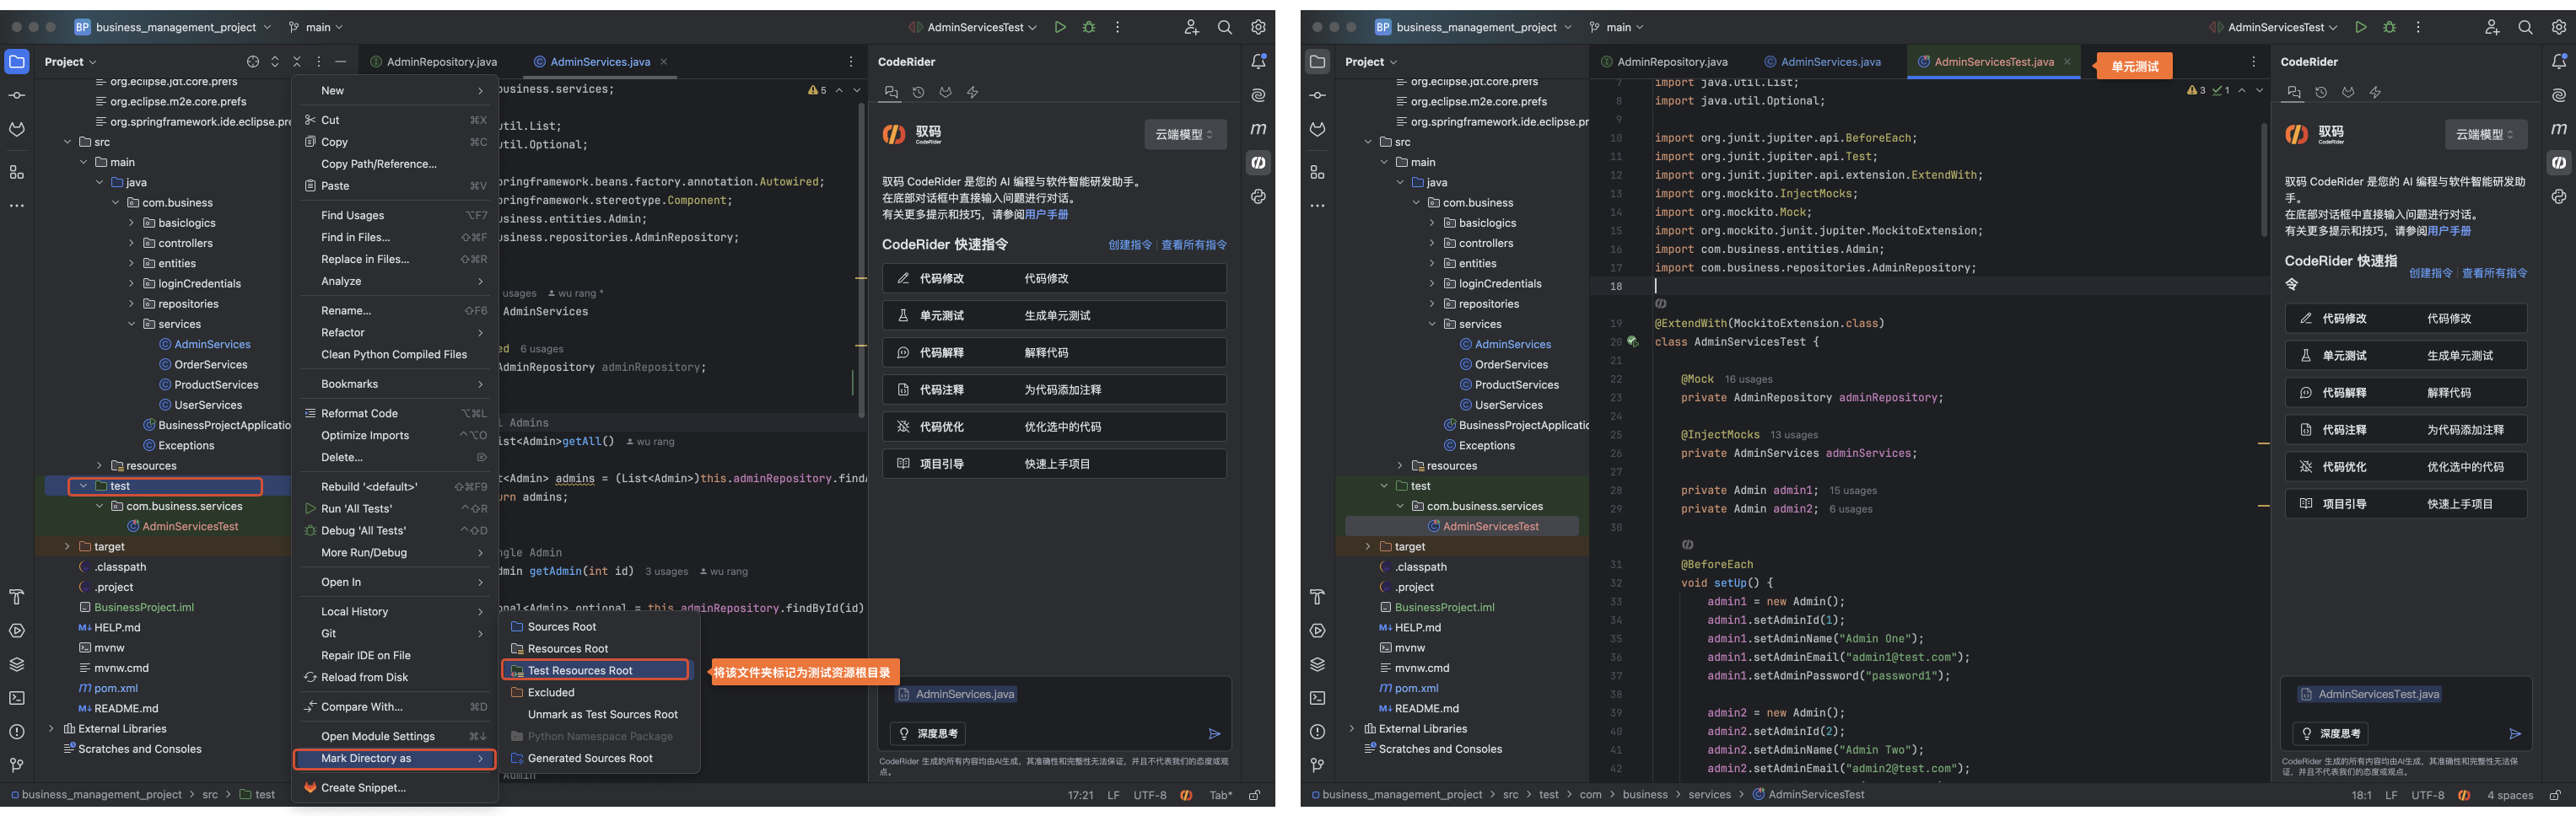Select Test Resources Root from submenu
Viewport: 2576px width, 816px height.
pos(580,671)
